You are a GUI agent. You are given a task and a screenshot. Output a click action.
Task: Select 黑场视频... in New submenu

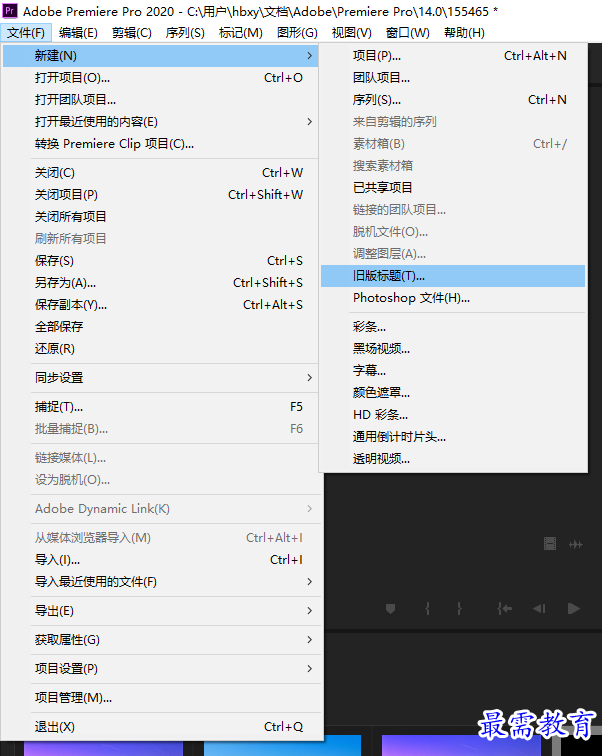click(453, 349)
